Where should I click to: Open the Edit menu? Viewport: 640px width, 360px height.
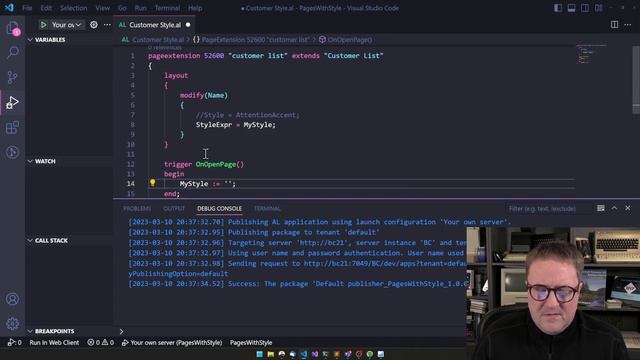pyautogui.click(x=46, y=8)
